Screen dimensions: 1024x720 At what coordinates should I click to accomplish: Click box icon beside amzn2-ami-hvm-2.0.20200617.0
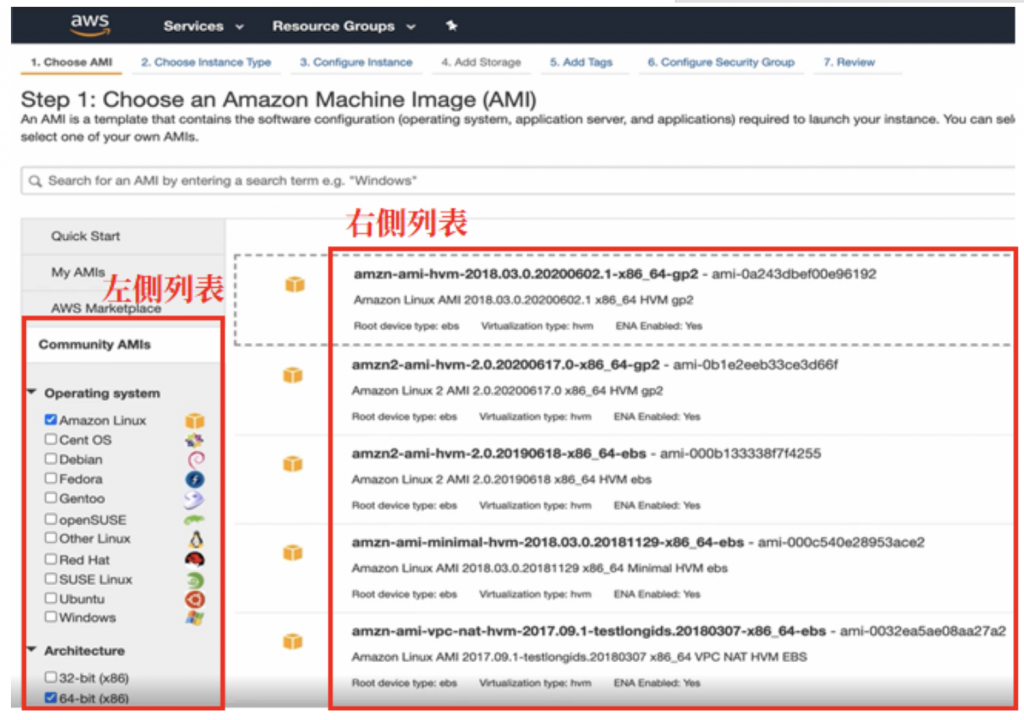[x=293, y=374]
